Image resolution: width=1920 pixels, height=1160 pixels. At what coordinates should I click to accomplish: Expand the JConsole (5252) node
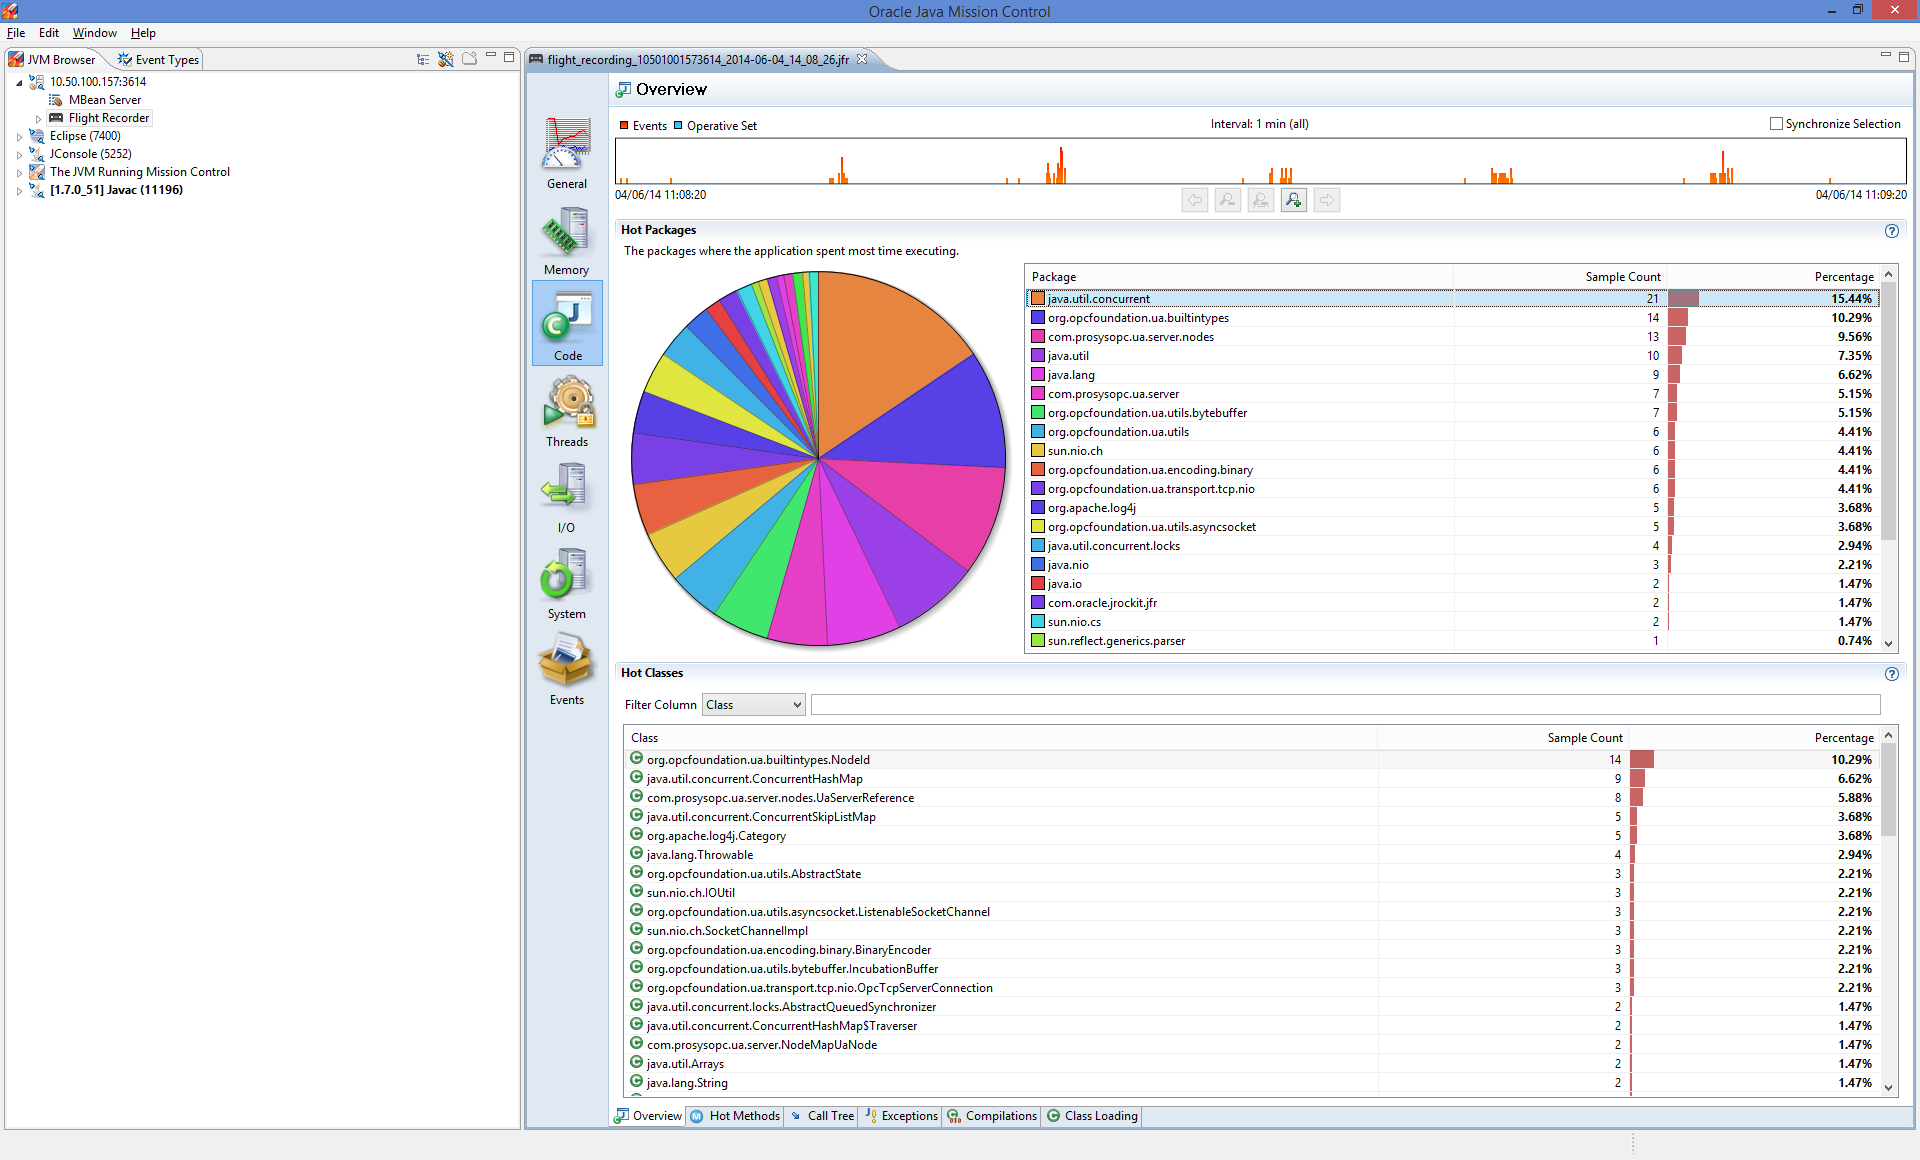[x=19, y=154]
